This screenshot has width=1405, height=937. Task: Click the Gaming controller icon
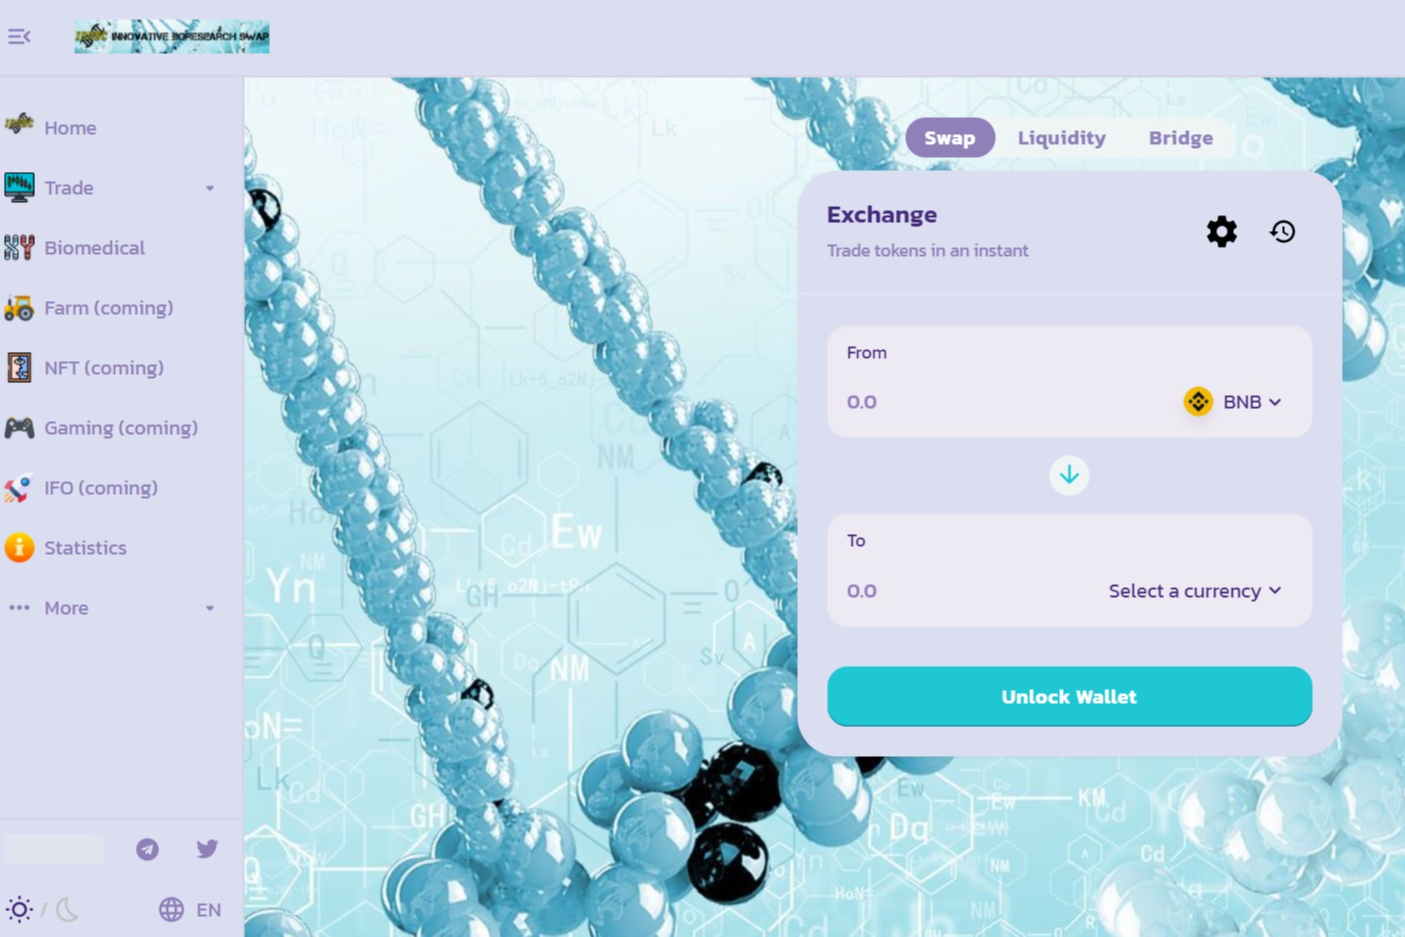tap(18, 427)
